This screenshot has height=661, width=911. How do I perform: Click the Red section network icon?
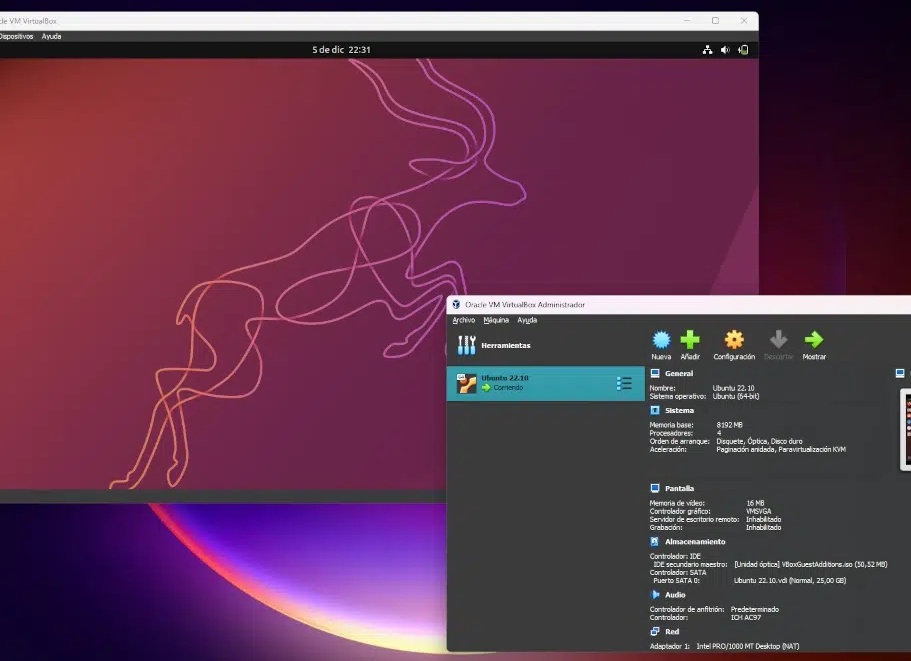[x=655, y=631]
